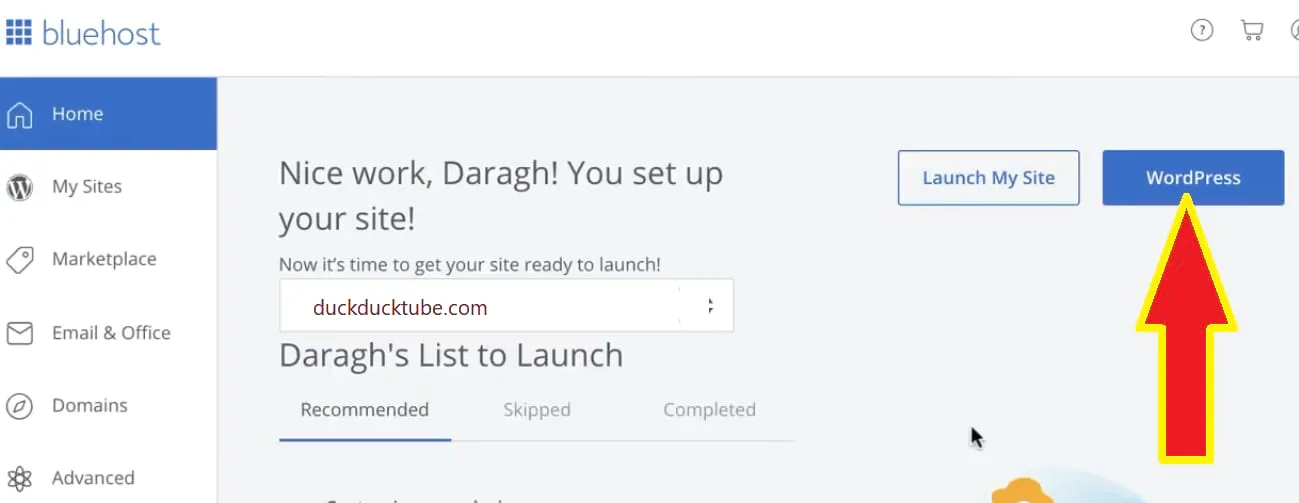Open the duckducktube.com site selector dropdown
1299x503 pixels.
[507, 306]
